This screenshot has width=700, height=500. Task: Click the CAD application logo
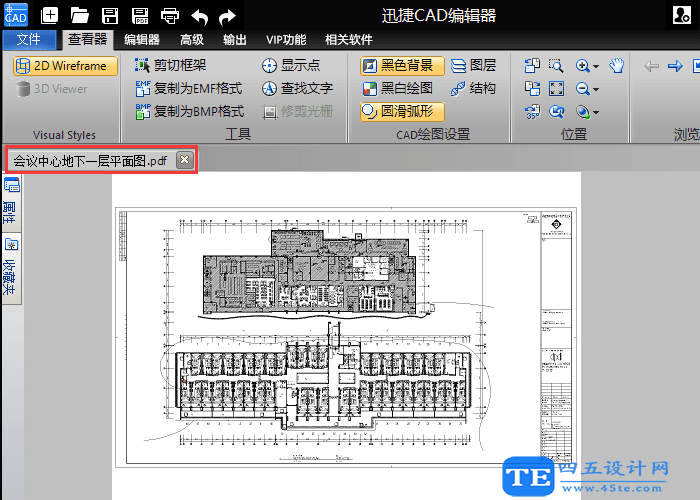(x=16, y=15)
